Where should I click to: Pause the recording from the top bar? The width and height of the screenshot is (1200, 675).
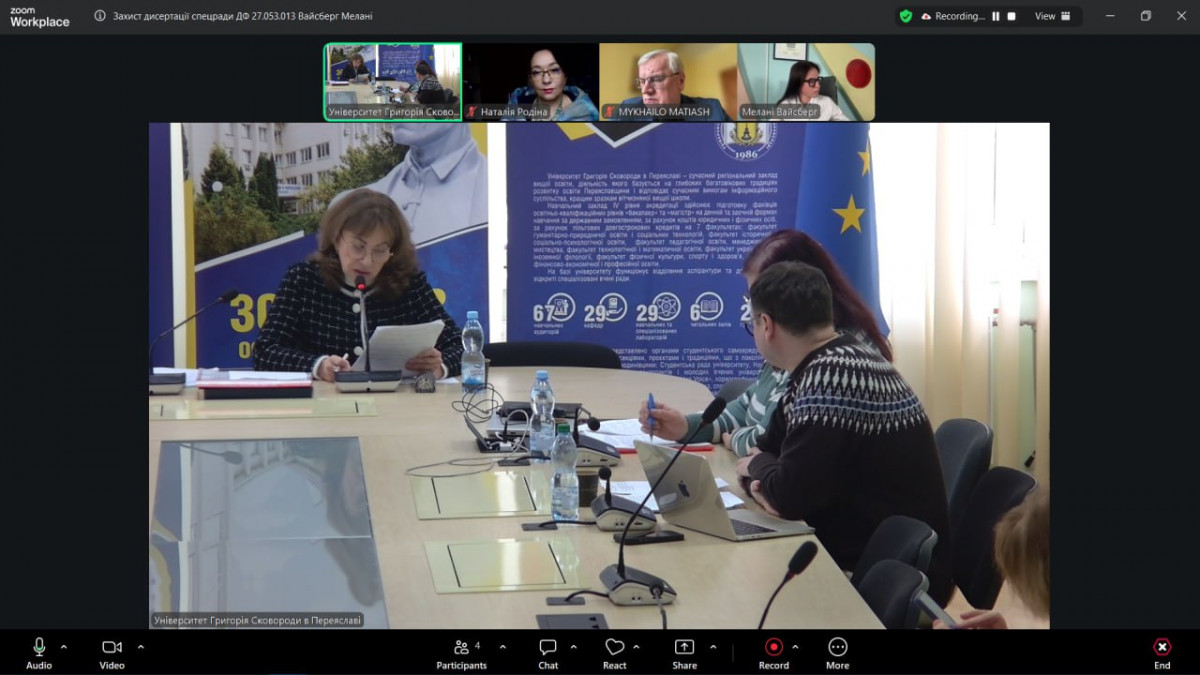coord(995,16)
